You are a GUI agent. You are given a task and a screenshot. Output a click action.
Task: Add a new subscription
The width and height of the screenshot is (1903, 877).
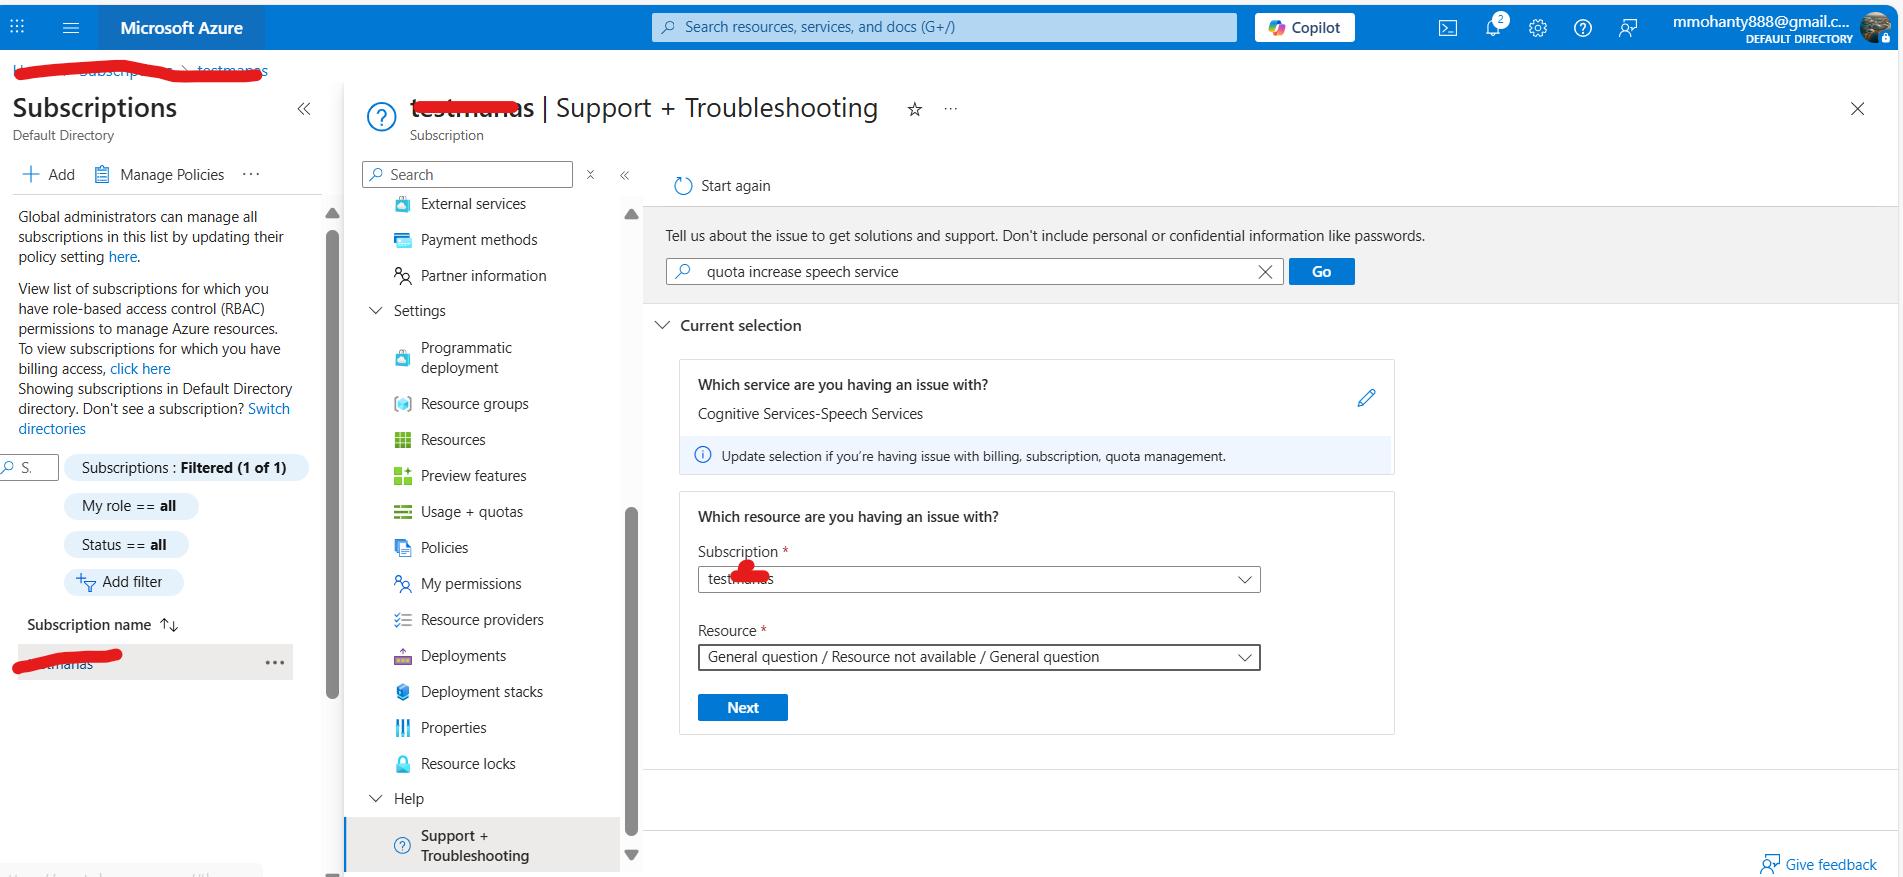(49, 174)
